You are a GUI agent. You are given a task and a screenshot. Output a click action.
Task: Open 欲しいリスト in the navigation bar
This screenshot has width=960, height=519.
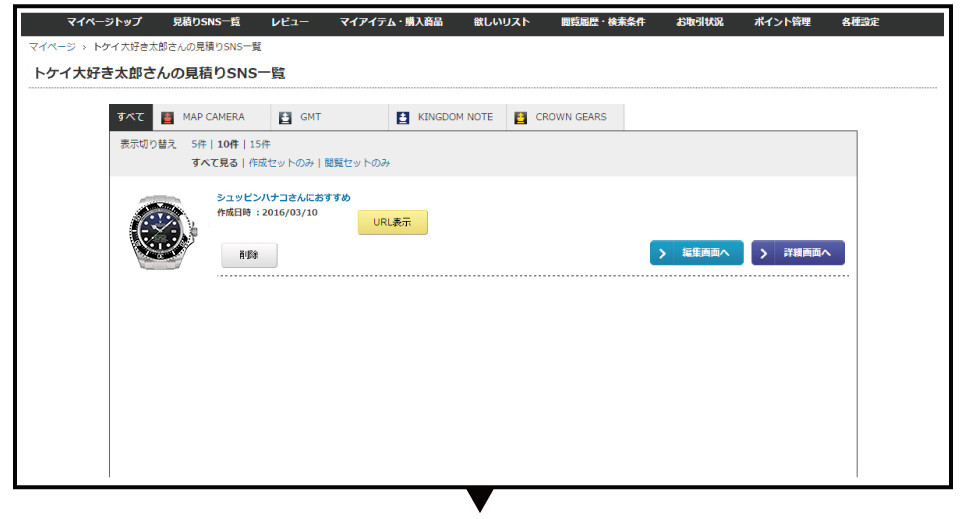(502, 22)
